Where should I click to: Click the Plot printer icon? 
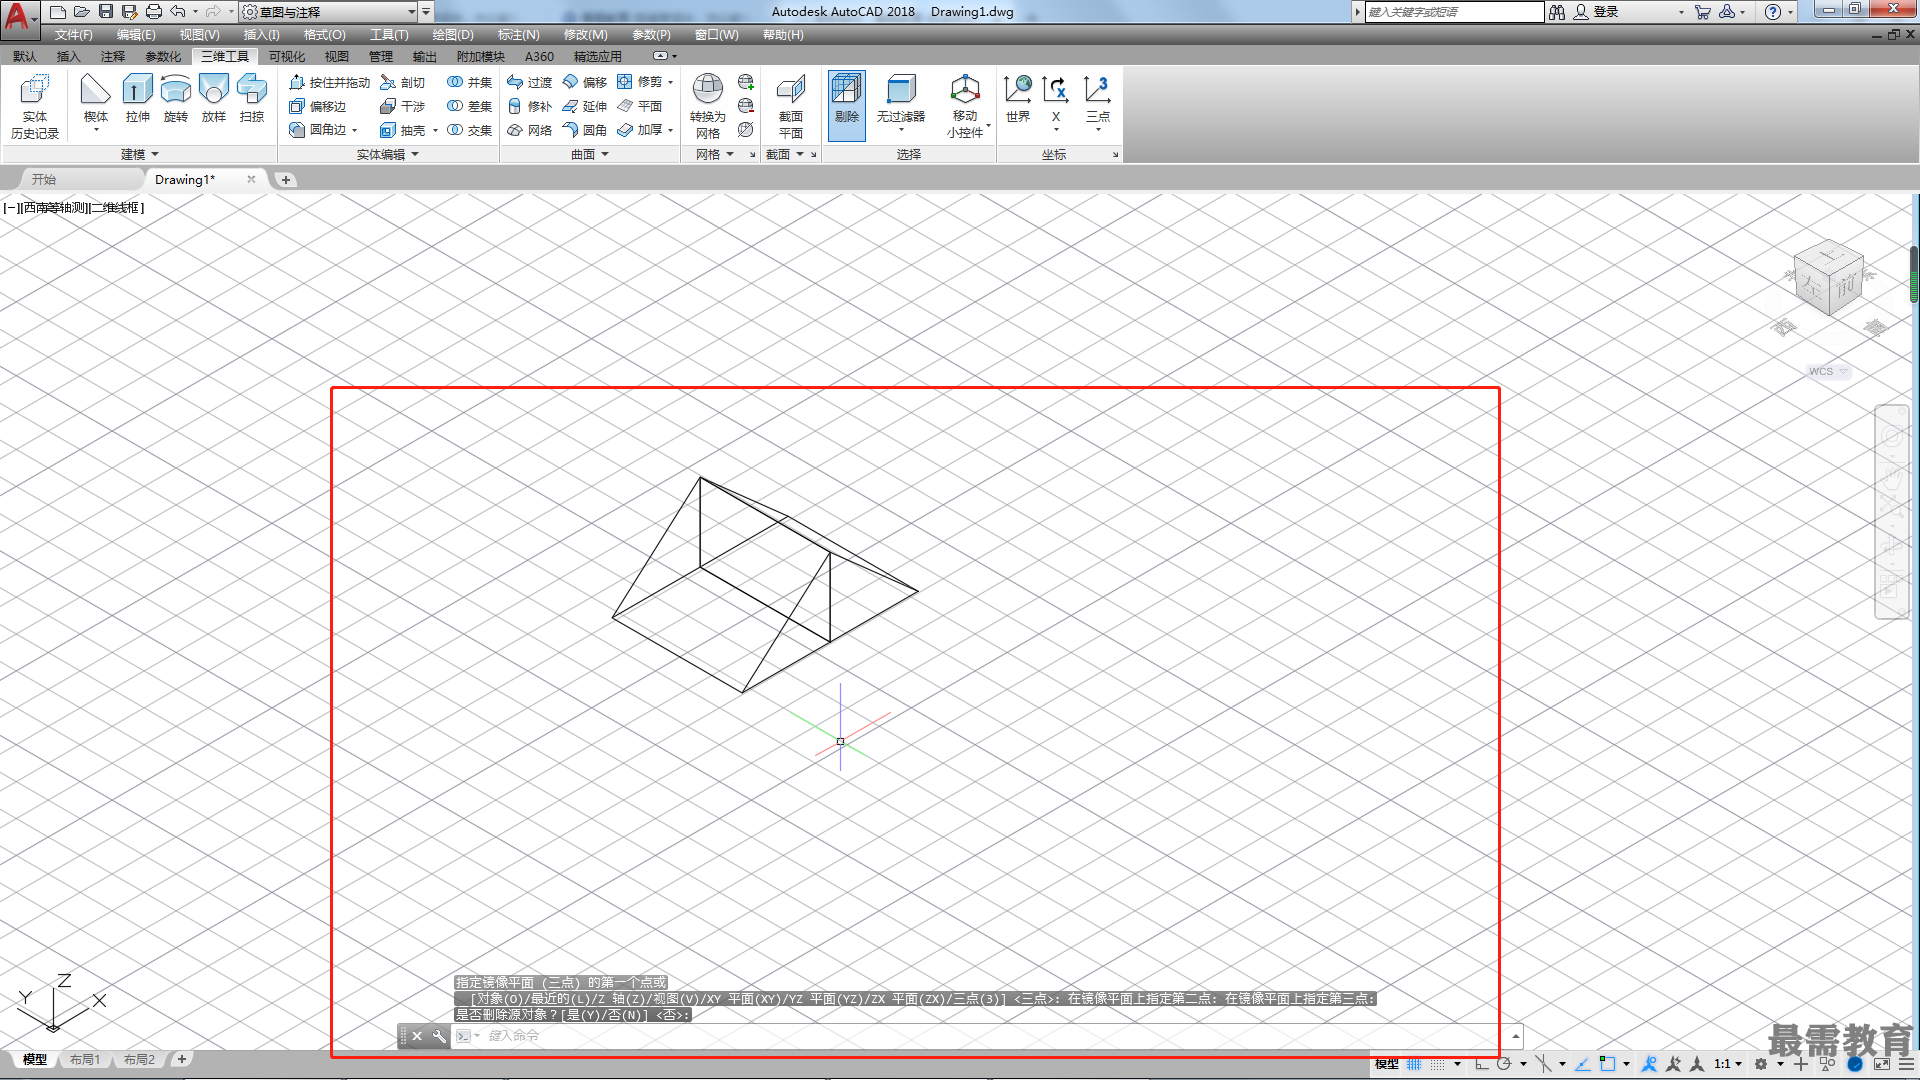click(154, 12)
